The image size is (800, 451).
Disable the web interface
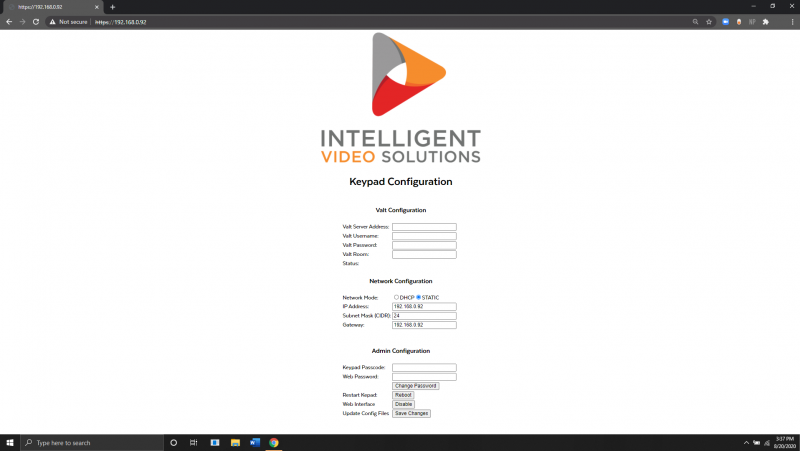coord(403,404)
